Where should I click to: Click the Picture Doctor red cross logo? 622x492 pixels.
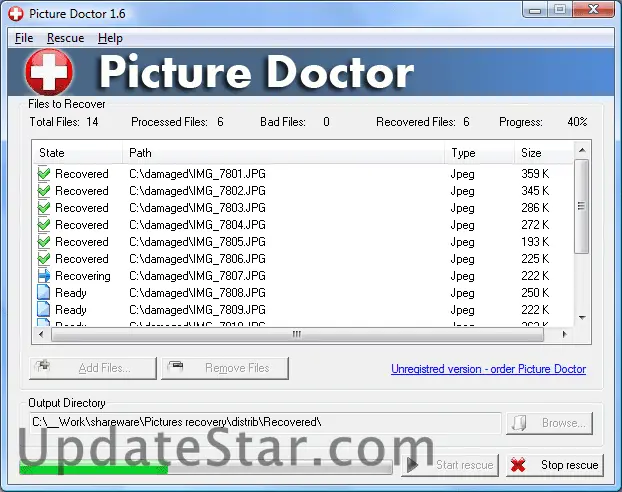(x=49, y=72)
